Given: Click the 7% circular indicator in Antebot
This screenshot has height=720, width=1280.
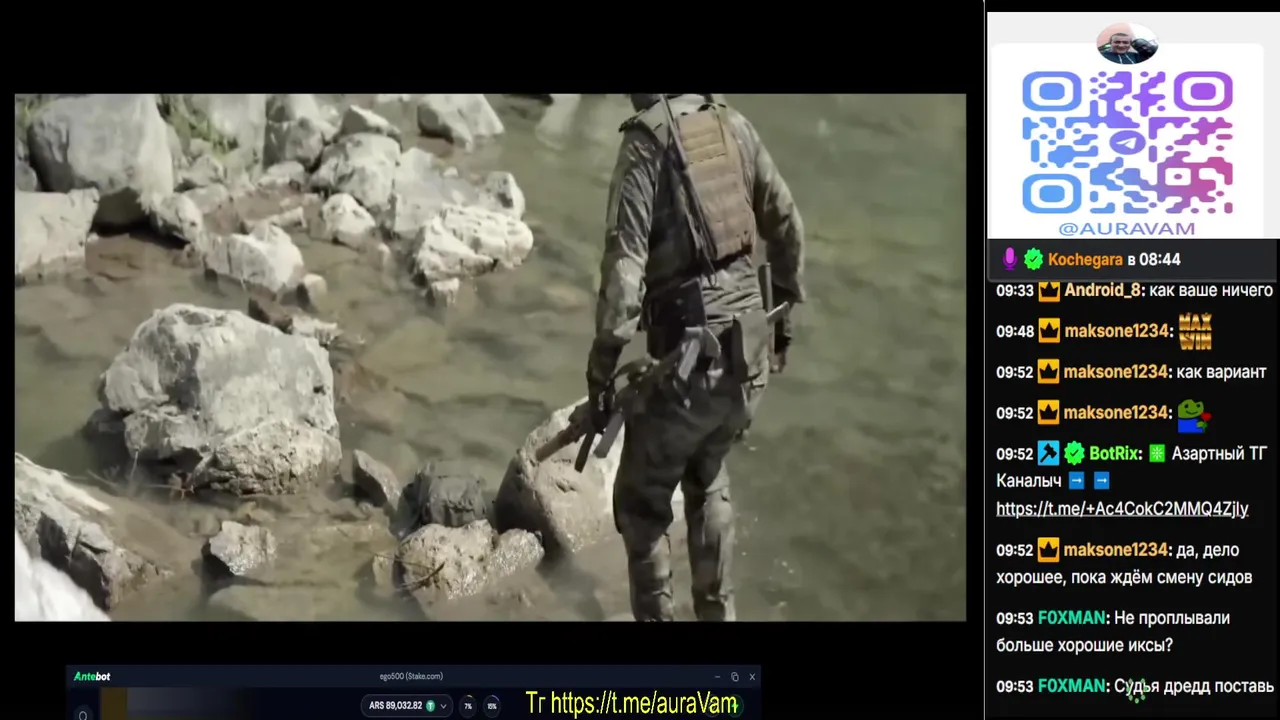Looking at the screenshot, I should pos(467,706).
